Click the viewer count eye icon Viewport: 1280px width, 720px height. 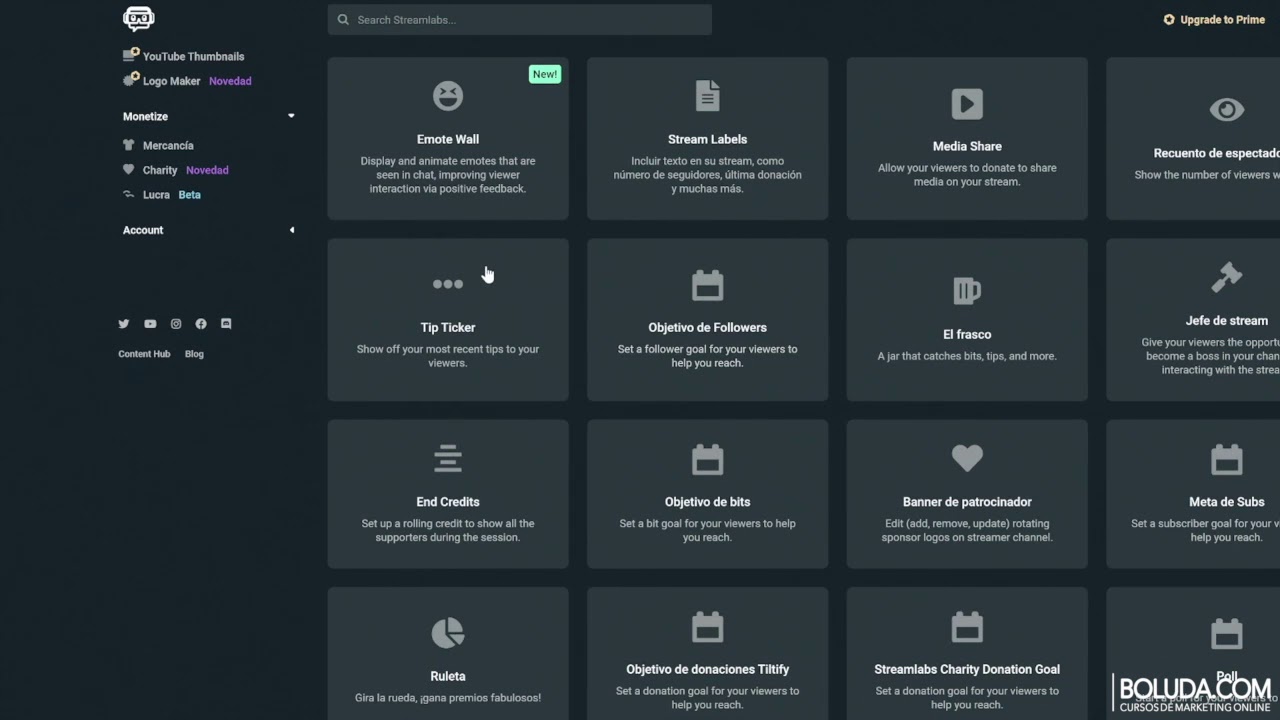pos(1227,110)
